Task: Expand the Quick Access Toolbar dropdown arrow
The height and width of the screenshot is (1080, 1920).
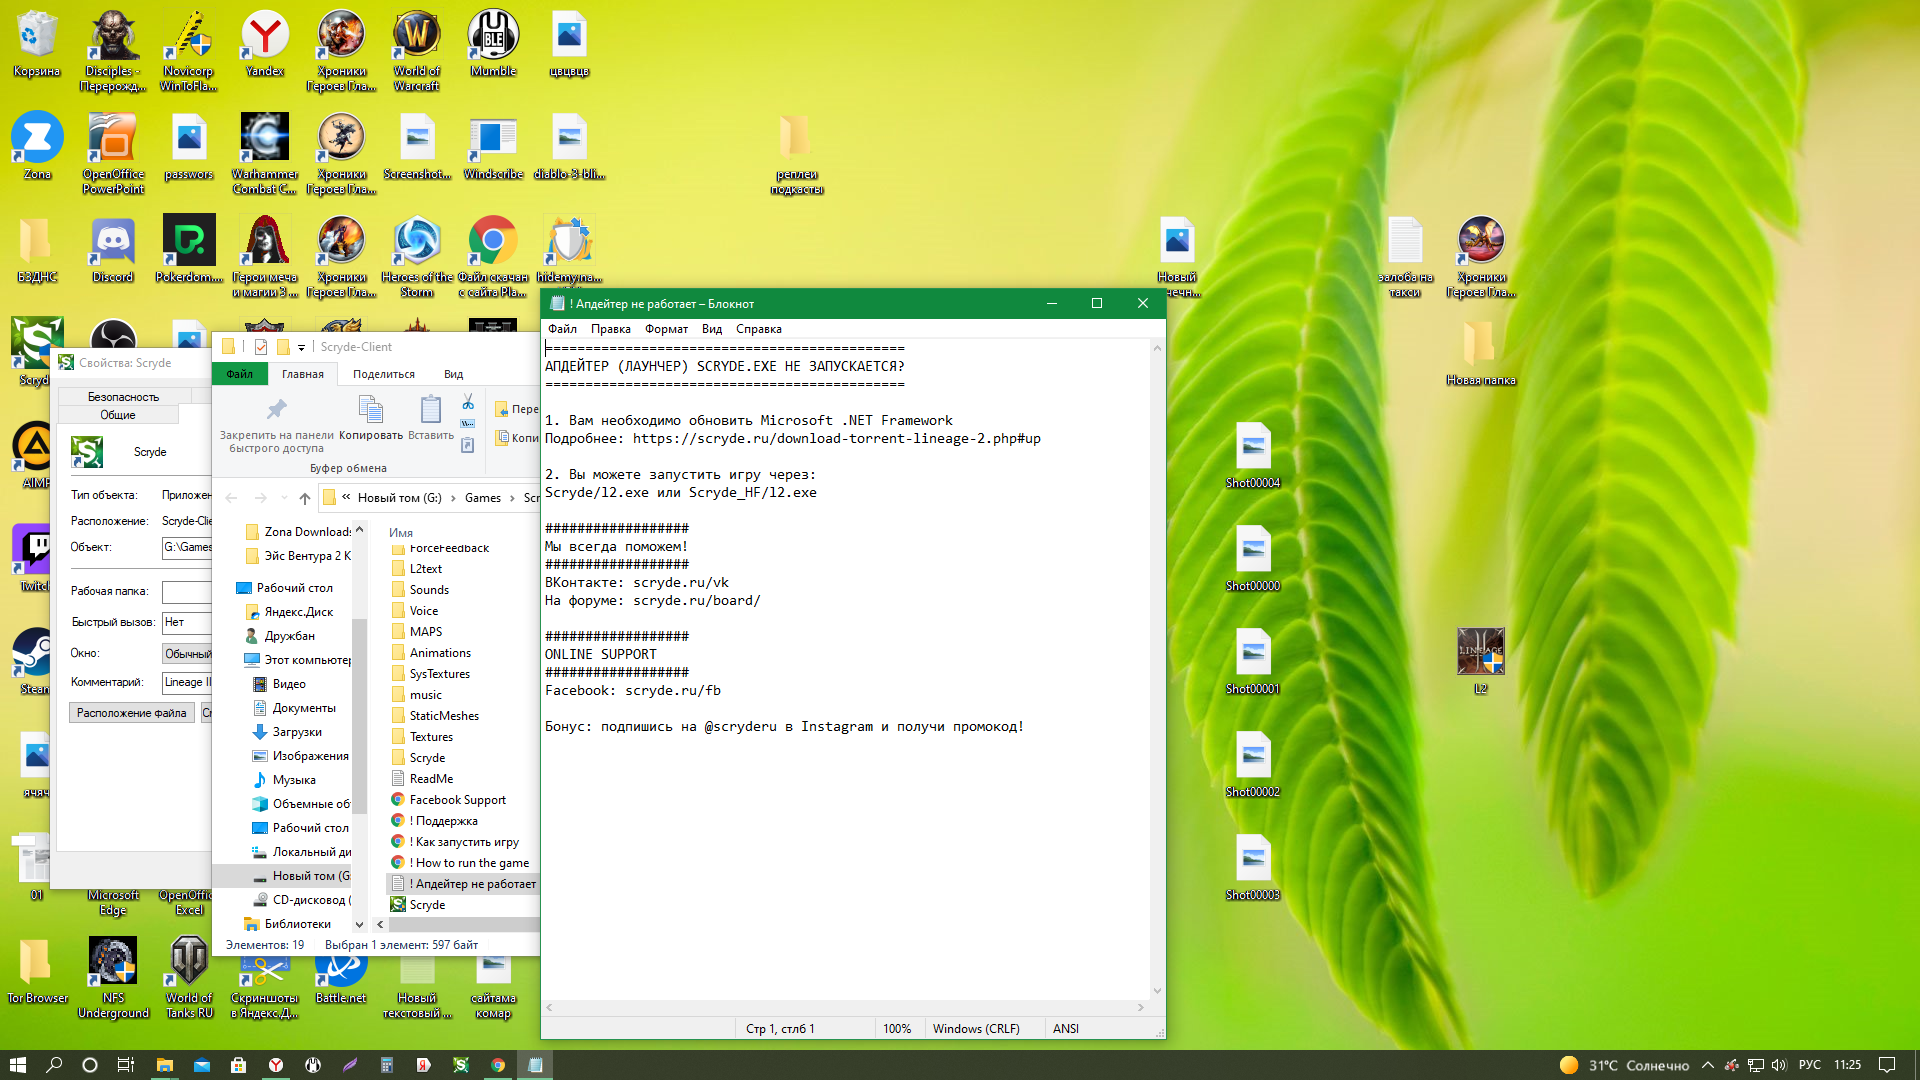Action: pos(301,348)
